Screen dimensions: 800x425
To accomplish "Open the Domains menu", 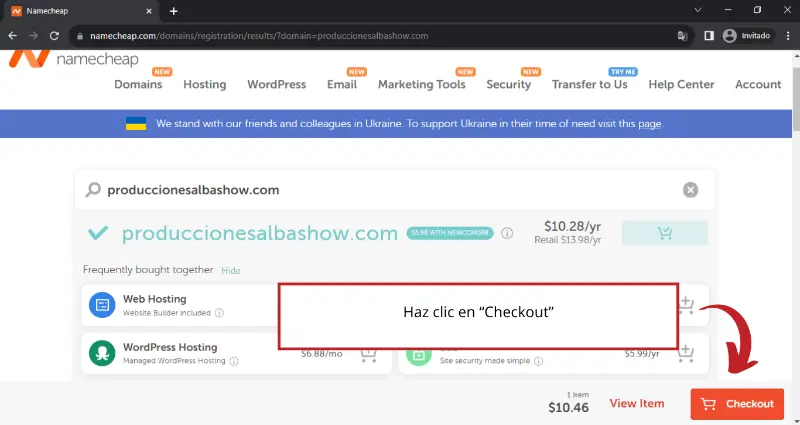I will (138, 84).
